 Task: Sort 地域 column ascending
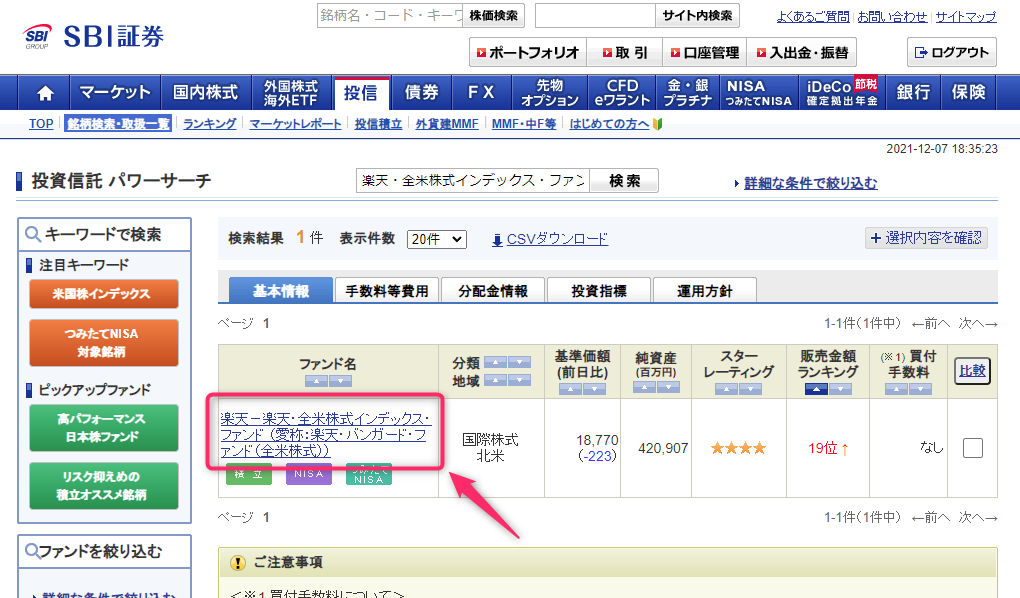click(x=495, y=380)
